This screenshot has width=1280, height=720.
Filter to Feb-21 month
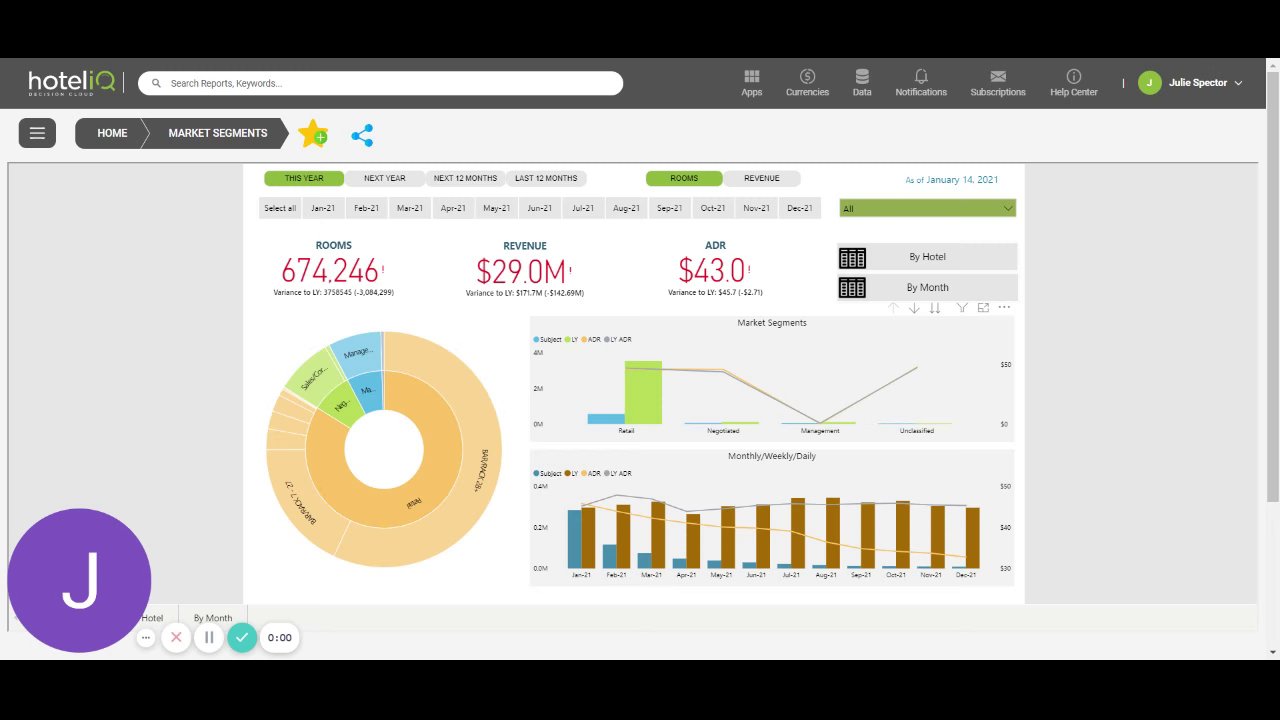pos(367,208)
